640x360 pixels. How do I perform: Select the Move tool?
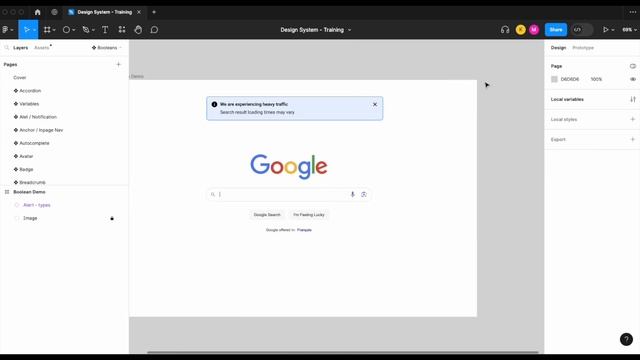pyautogui.click(x=26, y=30)
